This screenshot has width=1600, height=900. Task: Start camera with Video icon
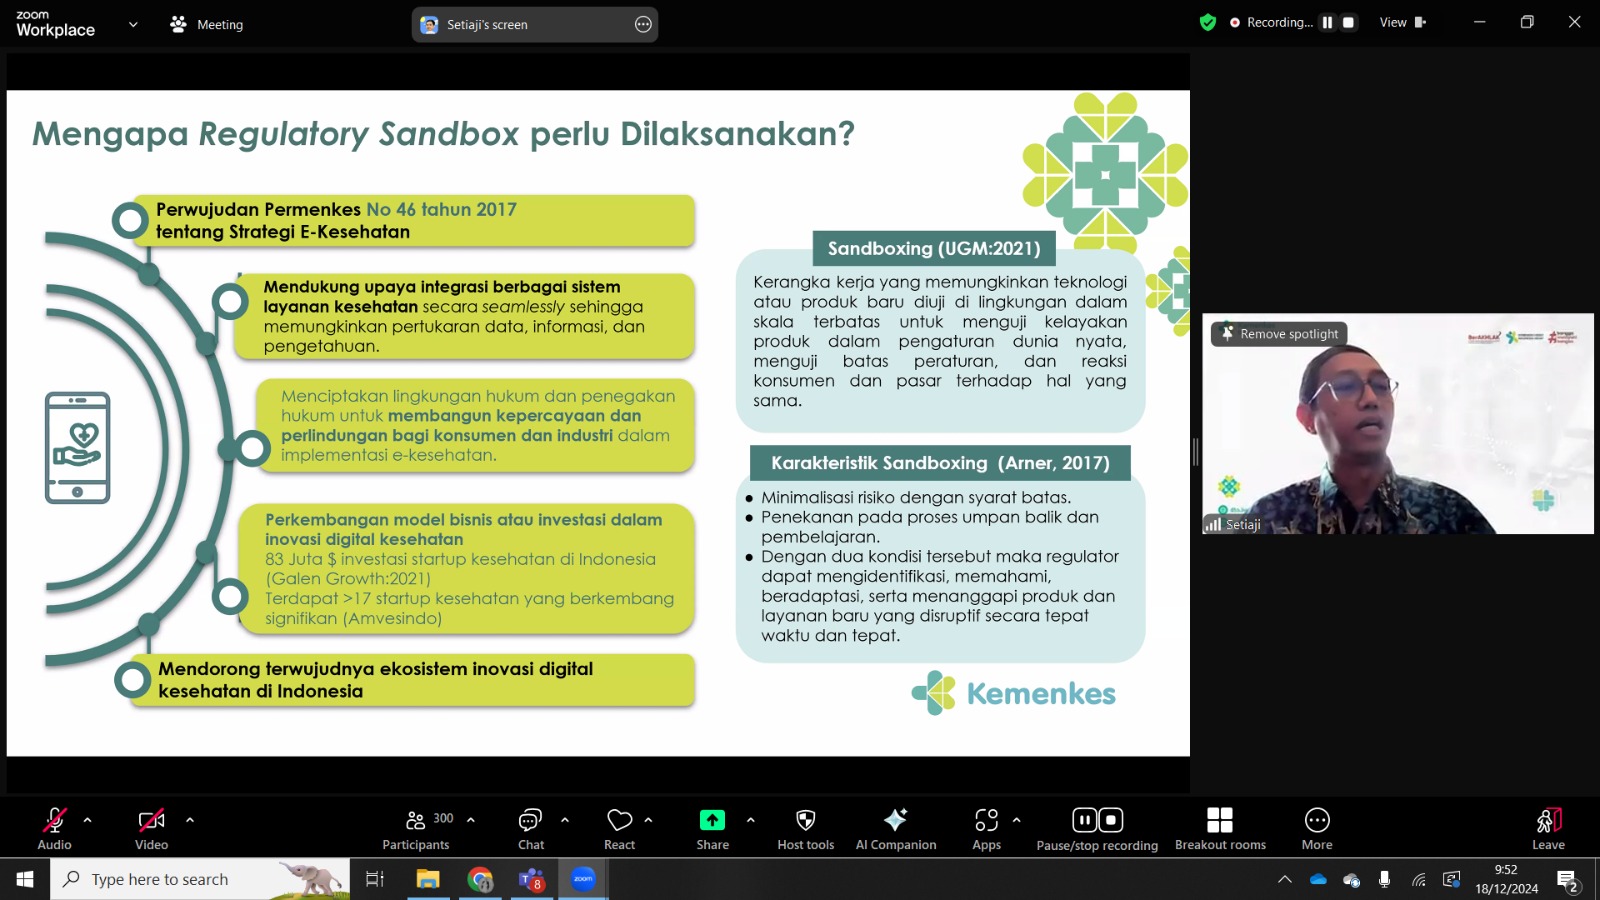pos(151,821)
